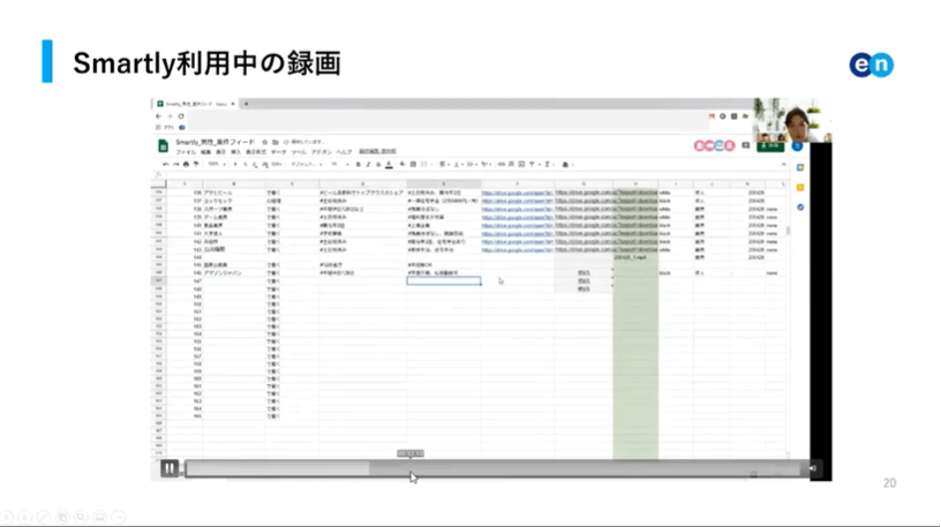Click the browser reload button
941x527 pixels.
point(181,116)
